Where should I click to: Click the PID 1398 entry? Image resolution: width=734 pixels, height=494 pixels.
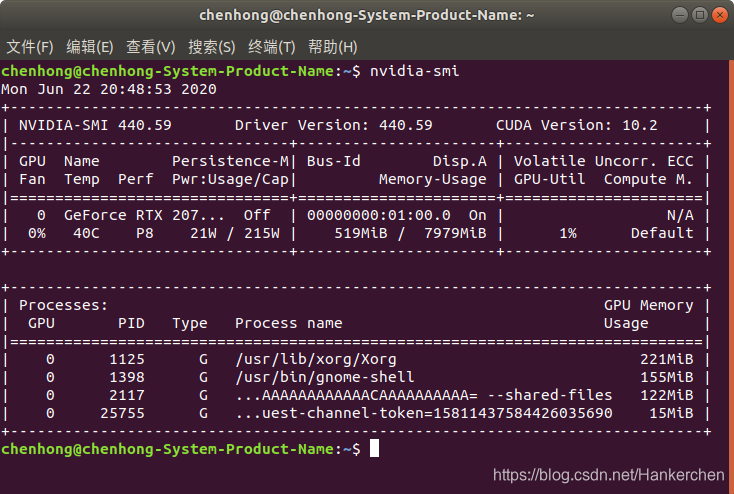coord(127,377)
